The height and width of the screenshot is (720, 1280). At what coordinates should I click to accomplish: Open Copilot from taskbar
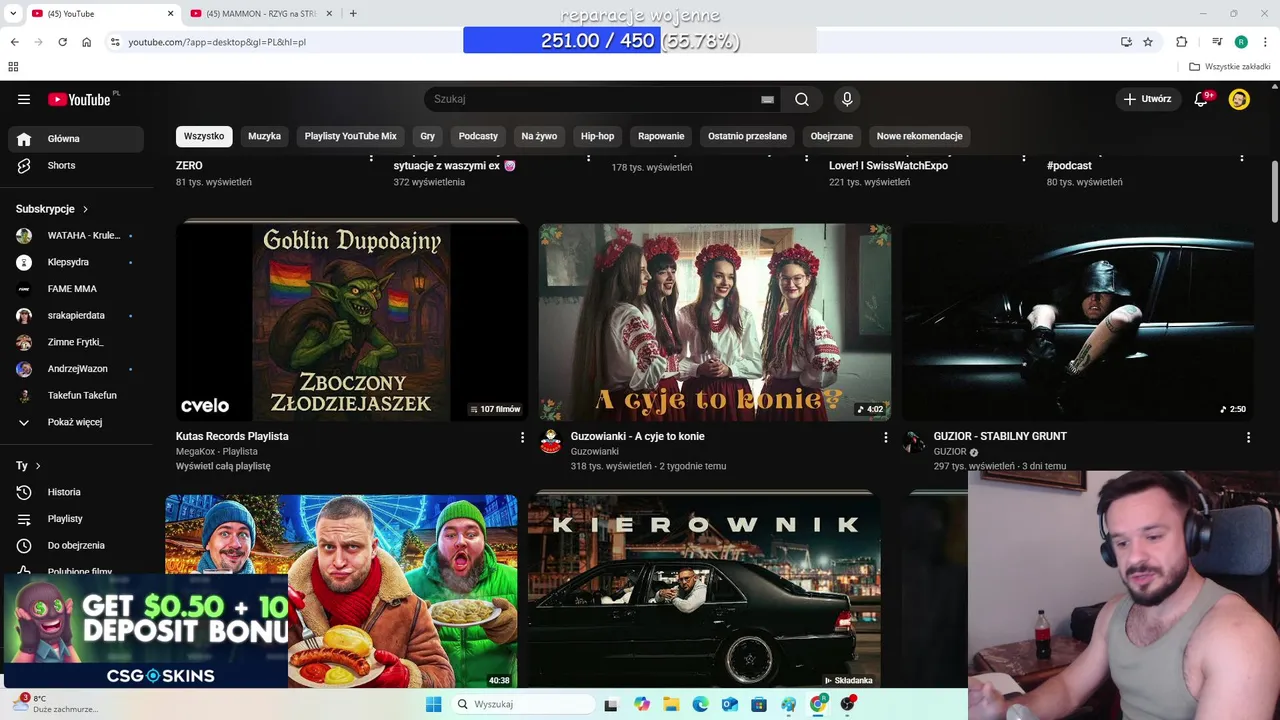pos(641,704)
